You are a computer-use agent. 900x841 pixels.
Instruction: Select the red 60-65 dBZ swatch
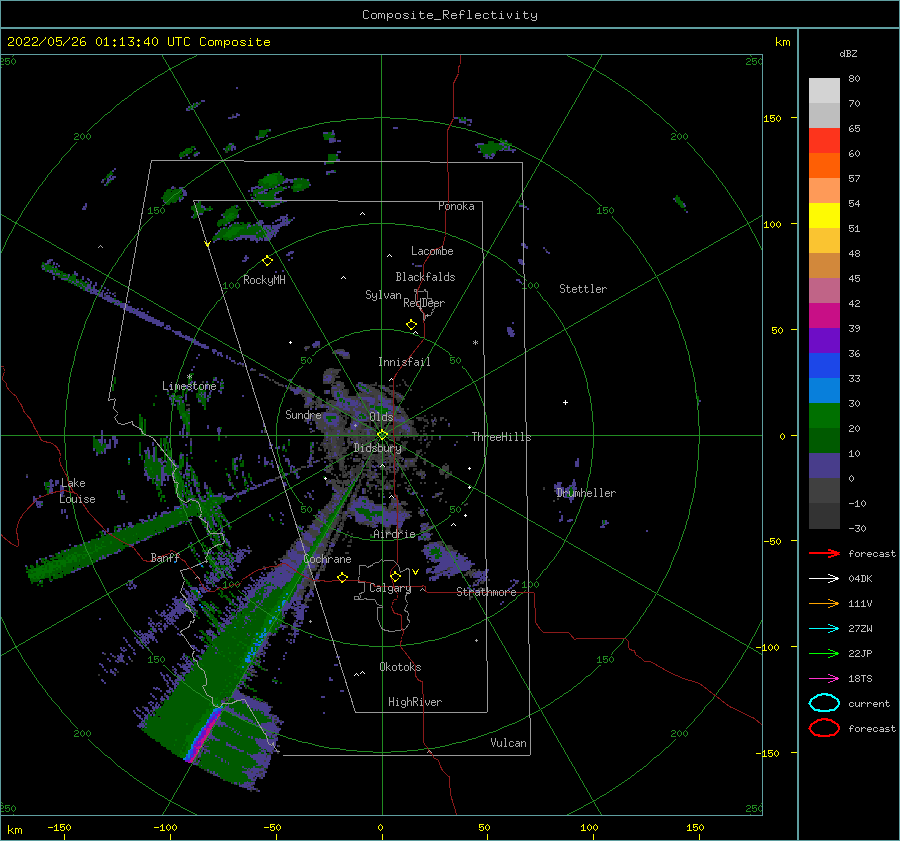(824, 141)
